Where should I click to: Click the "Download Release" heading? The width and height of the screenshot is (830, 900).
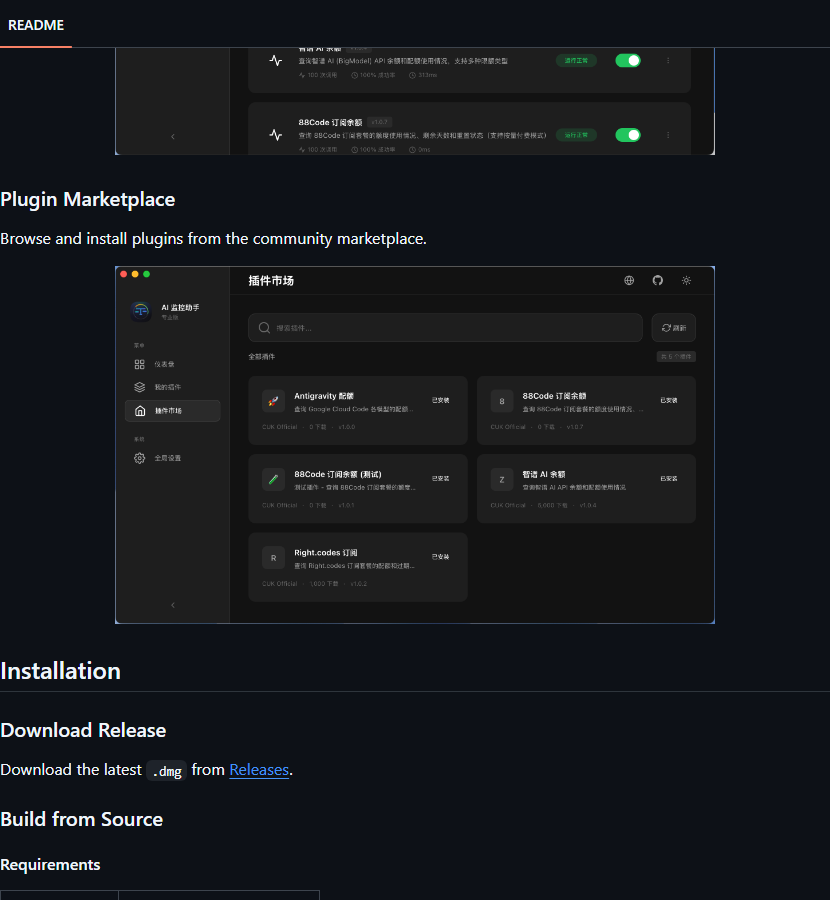(x=83, y=730)
